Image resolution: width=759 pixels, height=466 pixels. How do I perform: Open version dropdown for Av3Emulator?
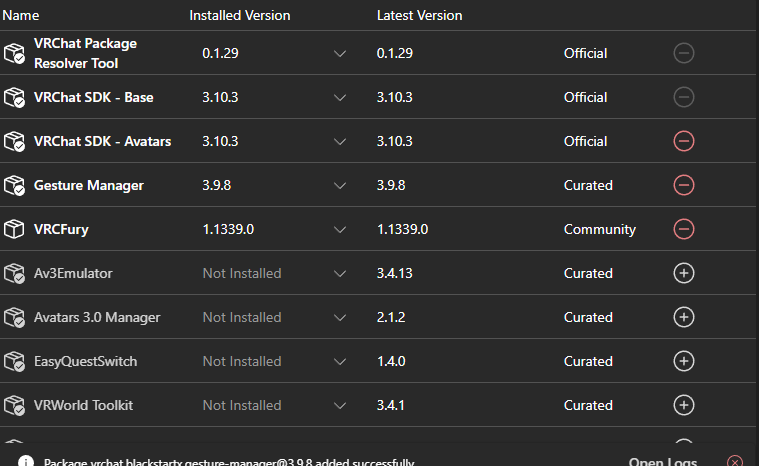point(340,274)
